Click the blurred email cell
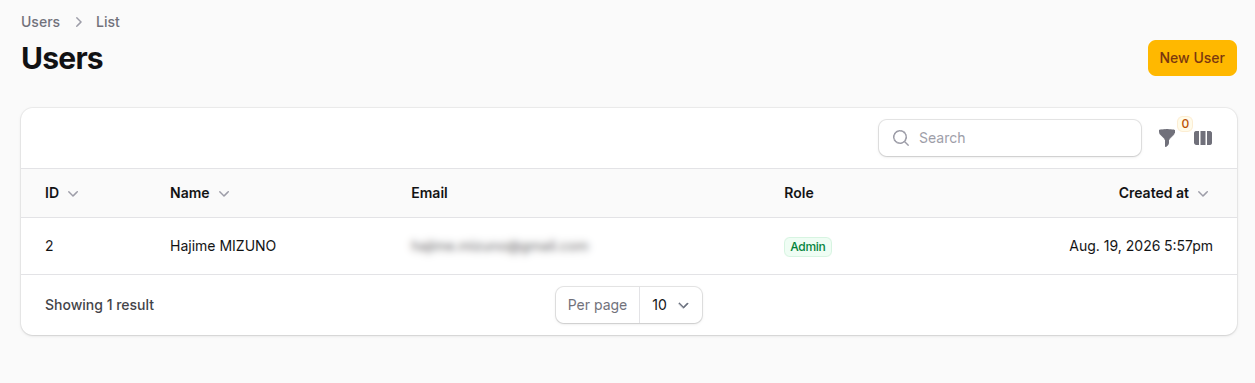This screenshot has width=1255, height=383. point(499,245)
